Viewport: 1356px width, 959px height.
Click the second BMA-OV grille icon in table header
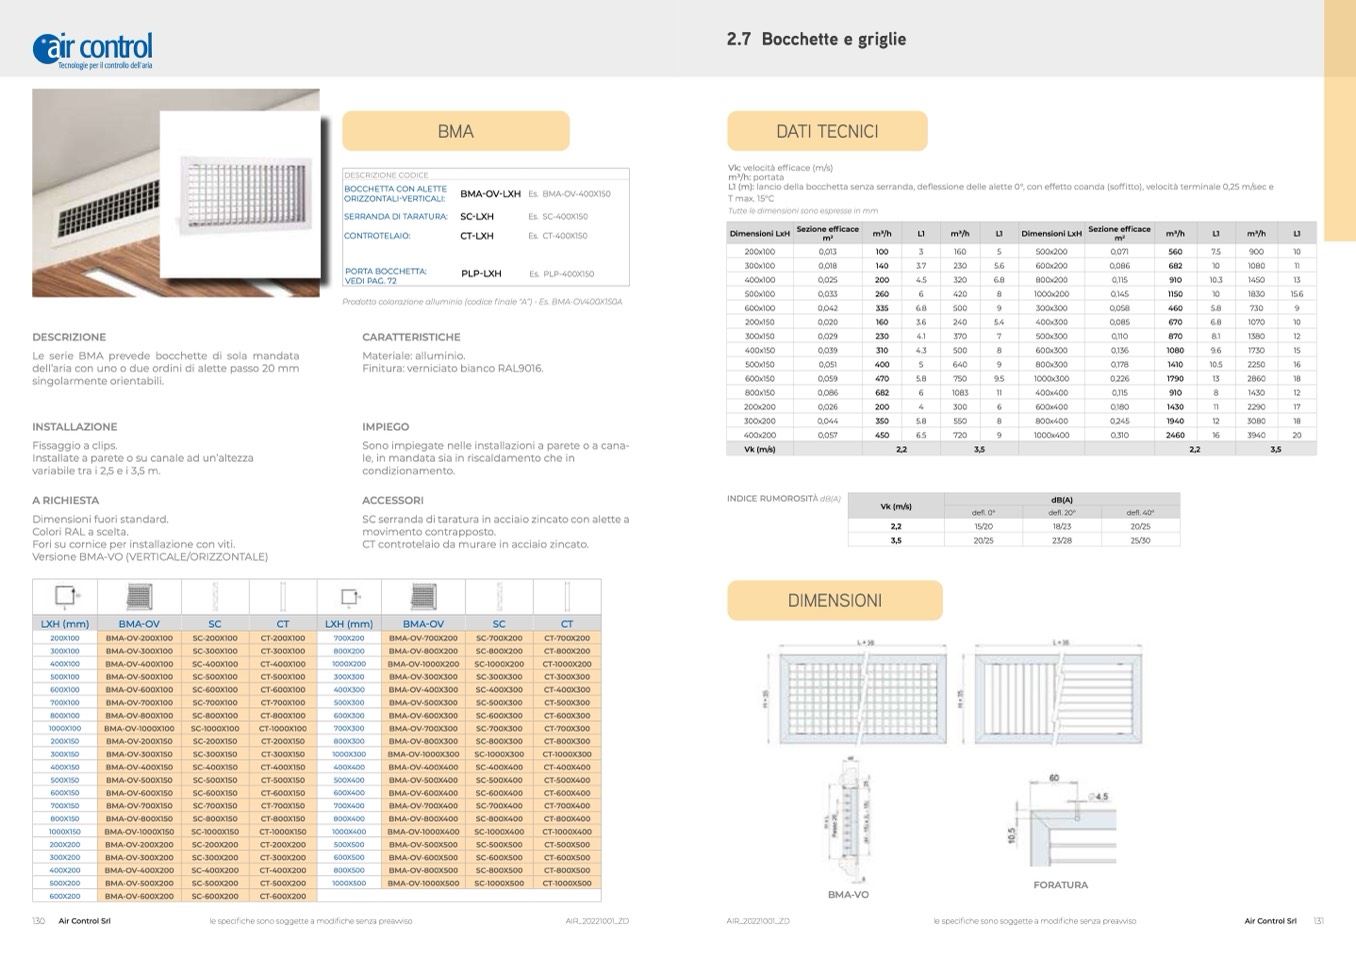click(x=423, y=597)
